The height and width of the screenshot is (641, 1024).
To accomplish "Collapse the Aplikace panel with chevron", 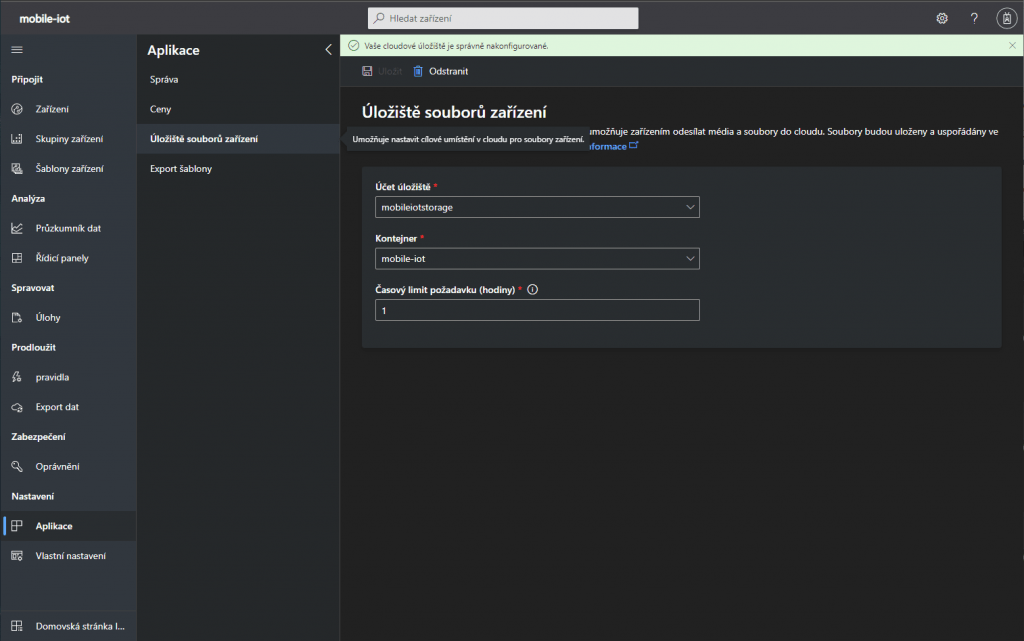I will (x=328, y=50).
